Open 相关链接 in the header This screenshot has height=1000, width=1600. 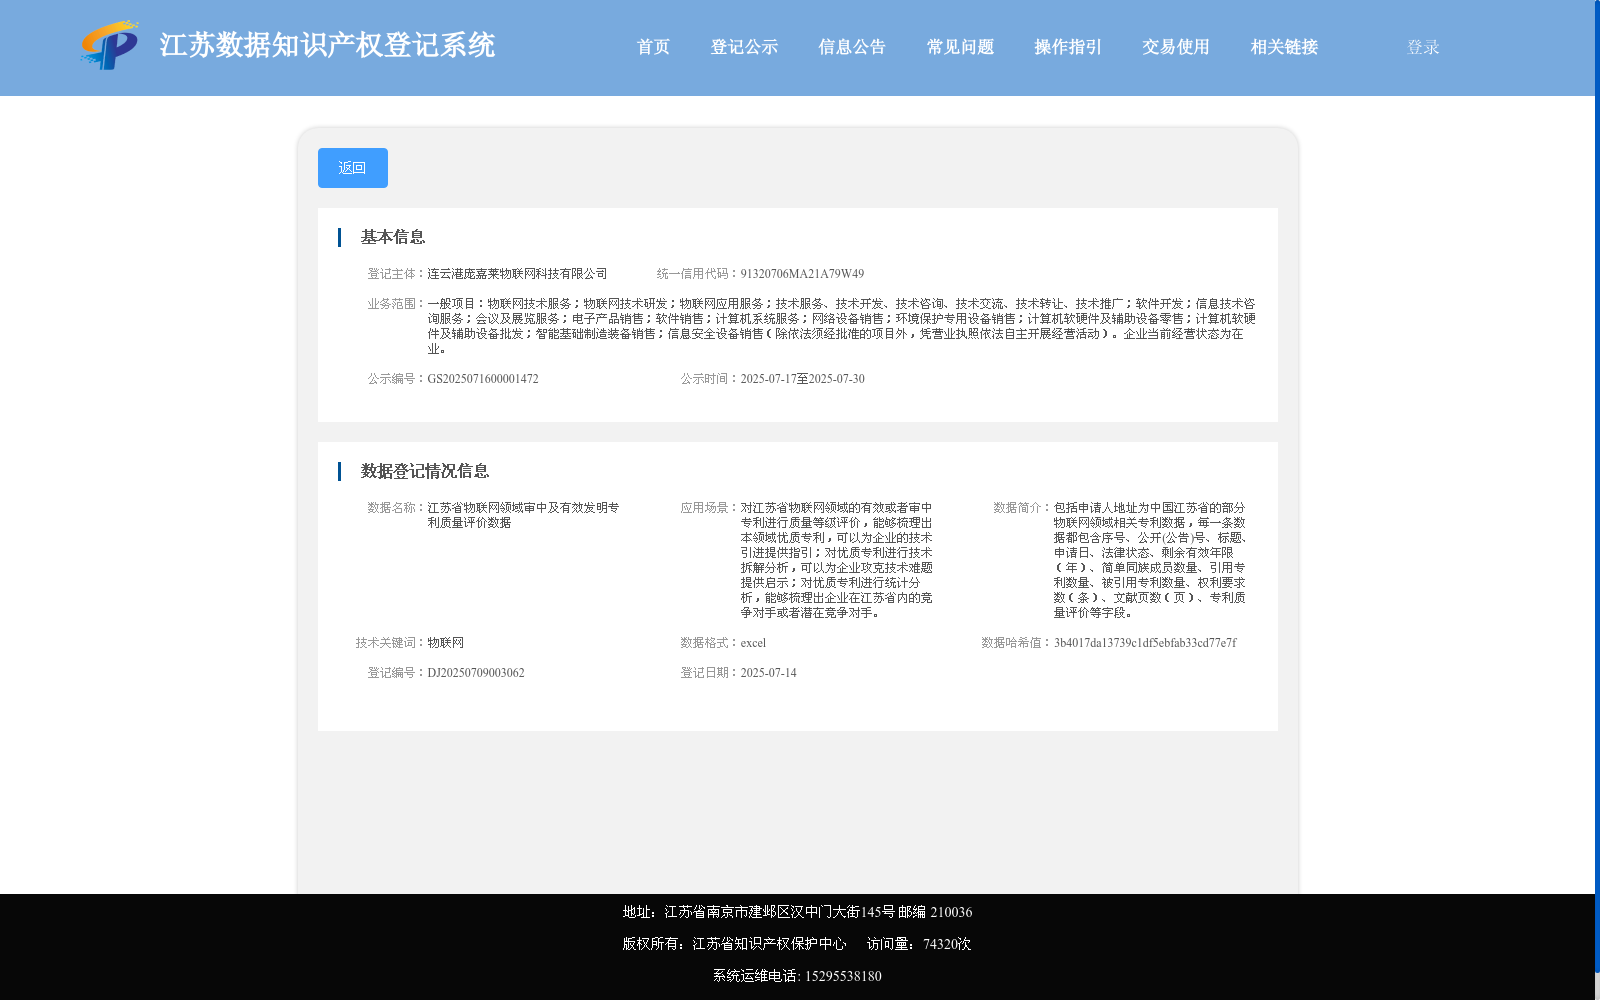1284,47
